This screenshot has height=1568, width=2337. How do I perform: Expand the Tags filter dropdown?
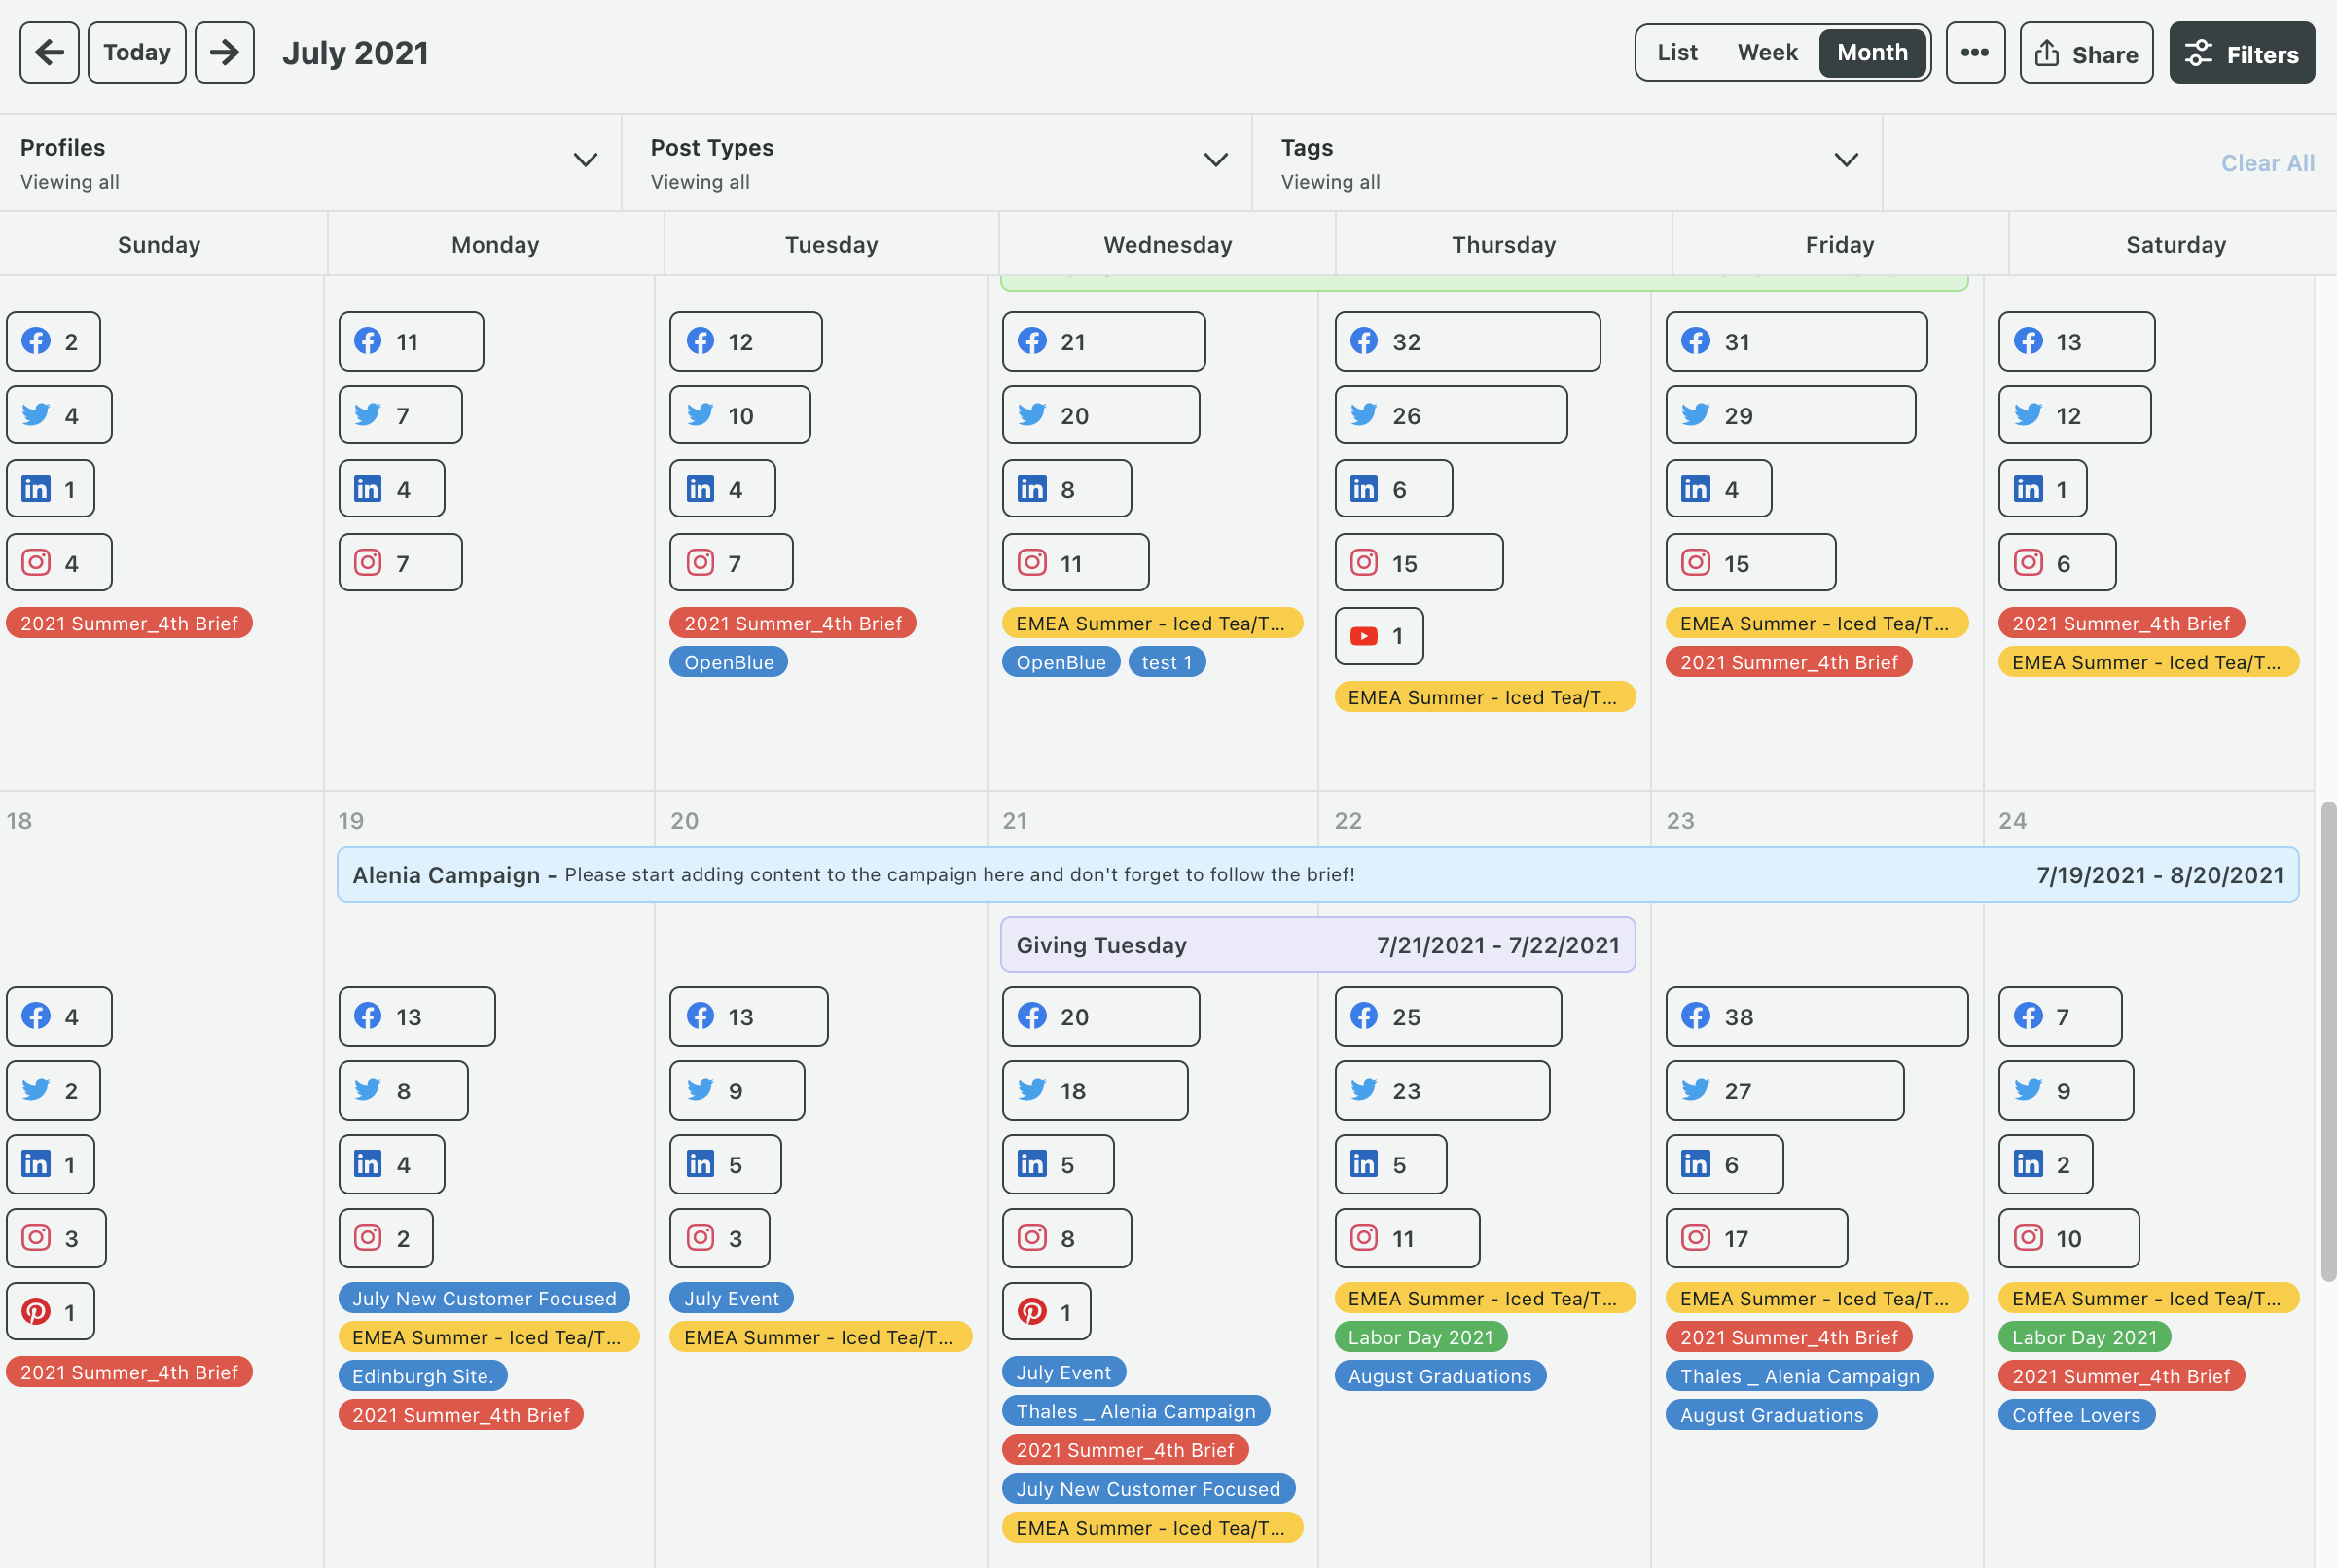tap(1846, 160)
